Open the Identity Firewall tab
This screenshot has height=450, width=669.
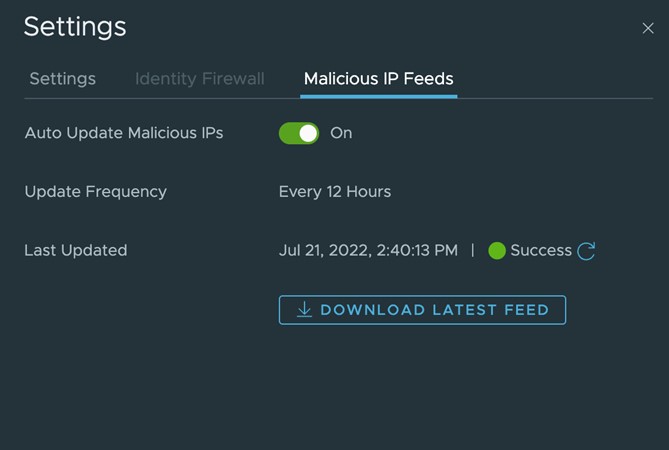pyautogui.click(x=199, y=78)
